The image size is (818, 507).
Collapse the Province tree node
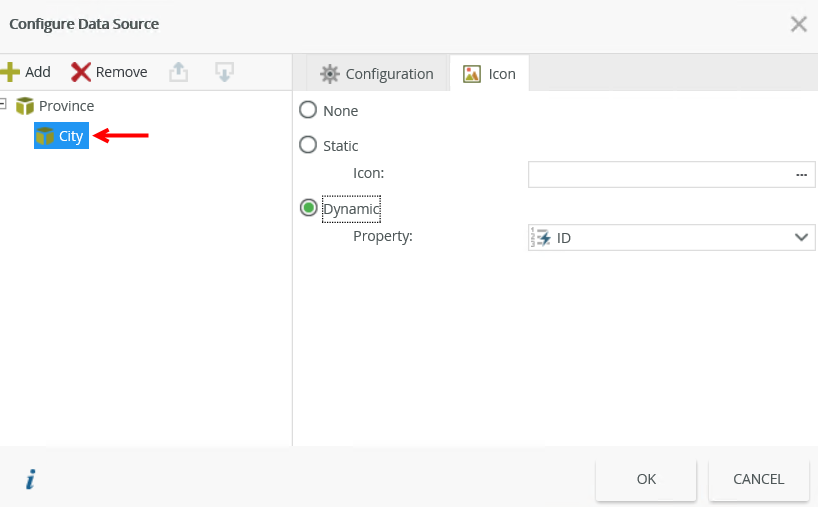[5, 103]
